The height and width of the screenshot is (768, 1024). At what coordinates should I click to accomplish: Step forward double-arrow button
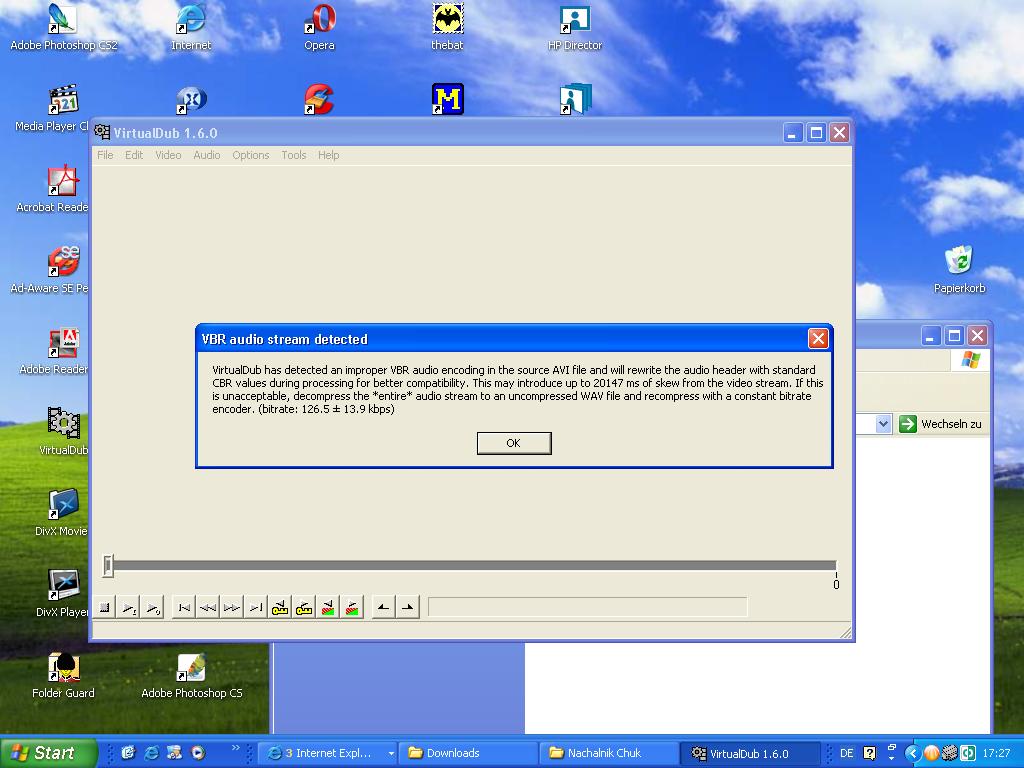point(232,607)
